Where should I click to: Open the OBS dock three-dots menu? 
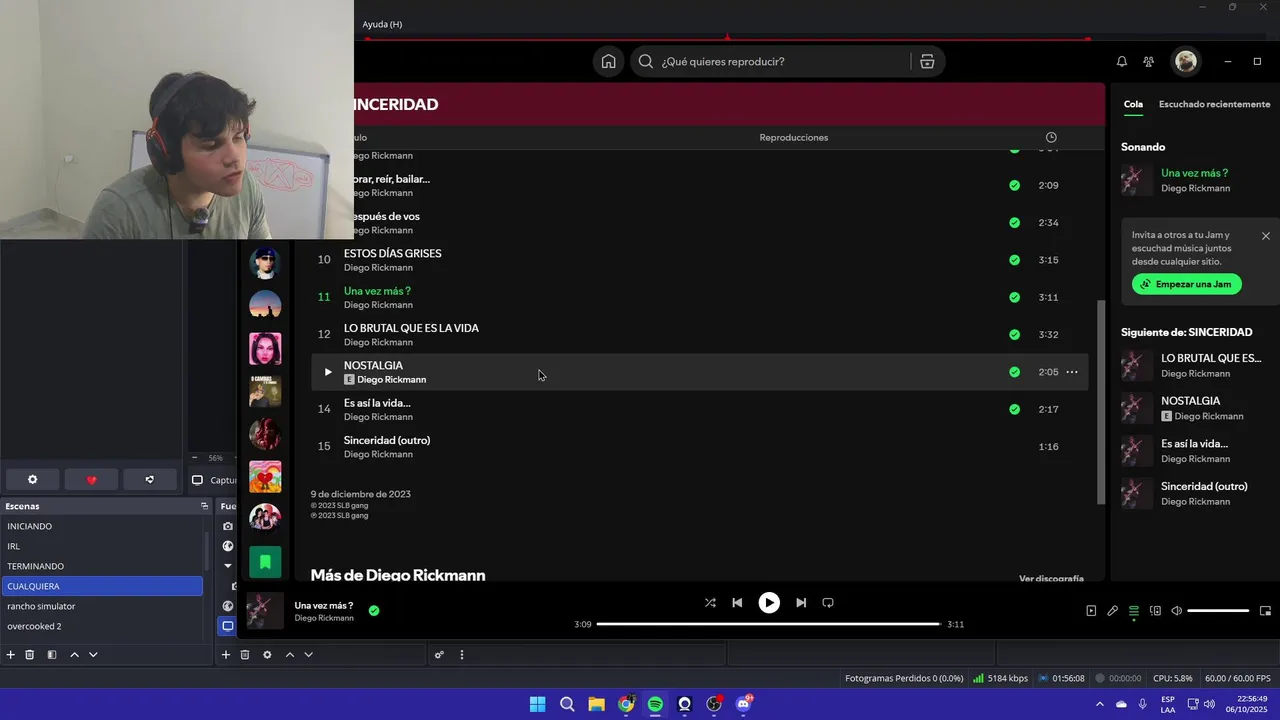tap(462, 655)
